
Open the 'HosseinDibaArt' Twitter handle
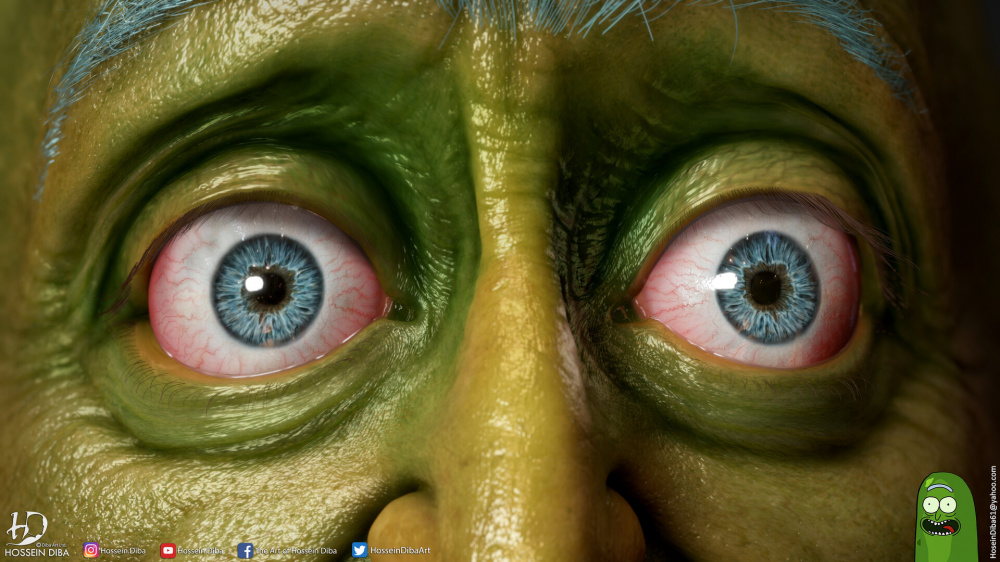[400, 550]
